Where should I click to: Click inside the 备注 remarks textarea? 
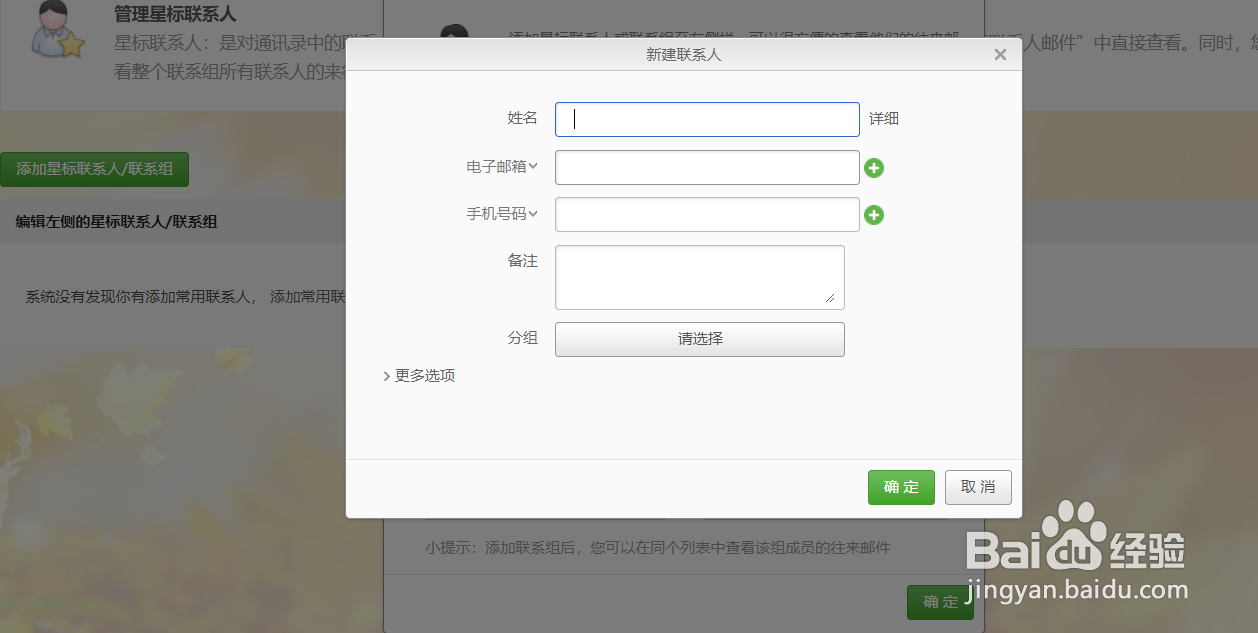tap(699, 277)
